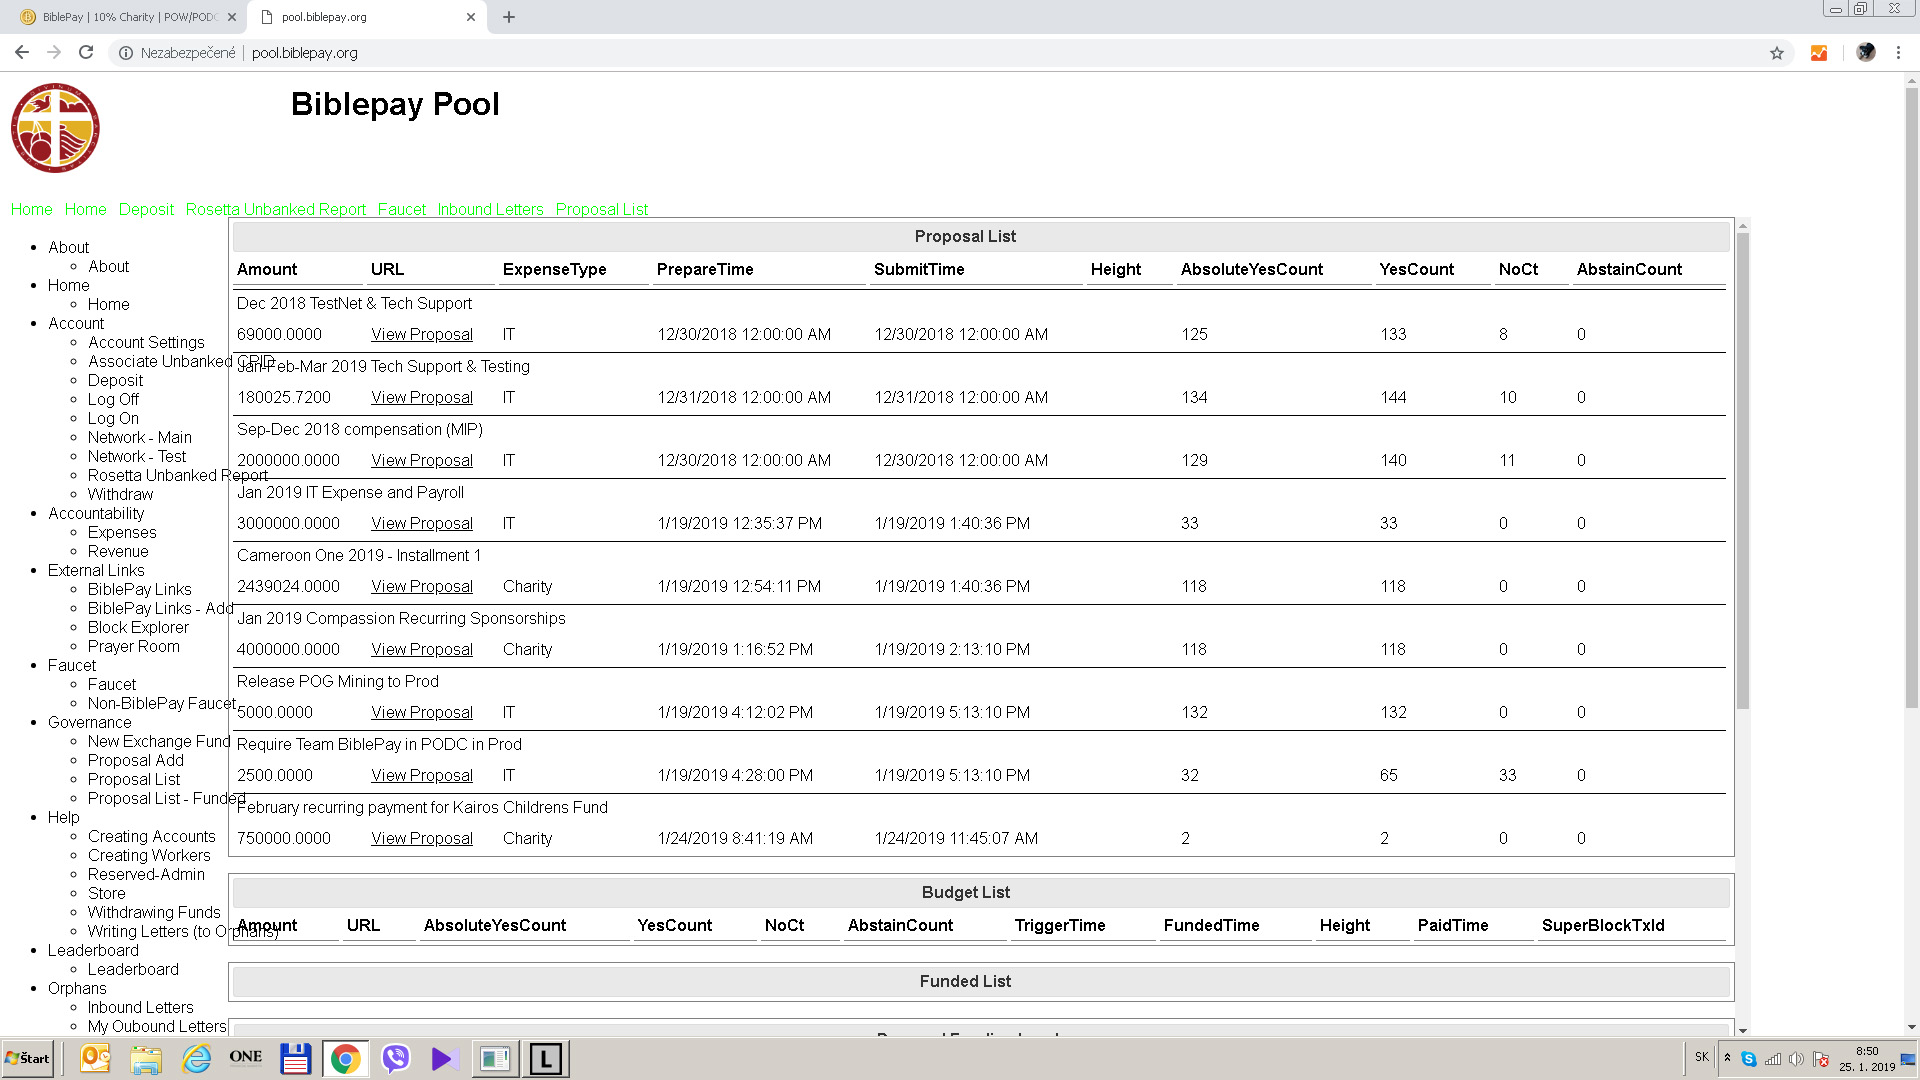
Task: Click the site info icon in address bar
Action: (126, 53)
